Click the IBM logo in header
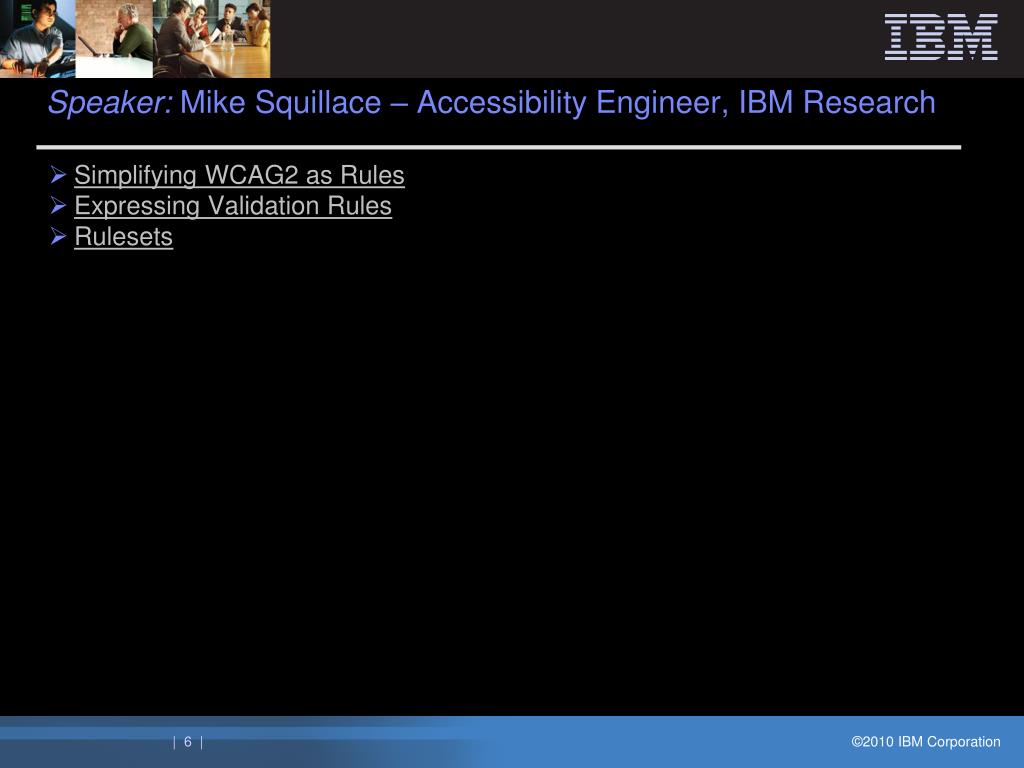This screenshot has height=768, width=1024. pos(941,38)
